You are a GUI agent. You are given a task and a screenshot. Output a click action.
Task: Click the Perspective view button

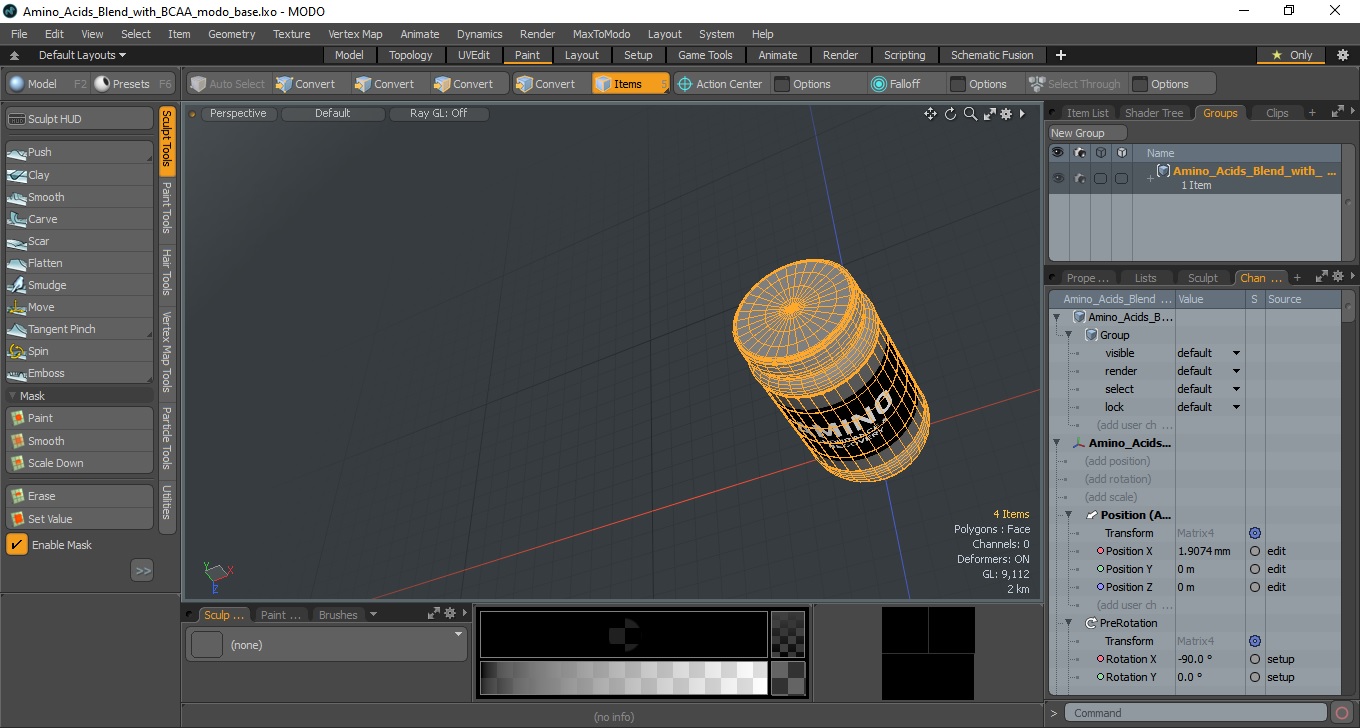coord(239,114)
